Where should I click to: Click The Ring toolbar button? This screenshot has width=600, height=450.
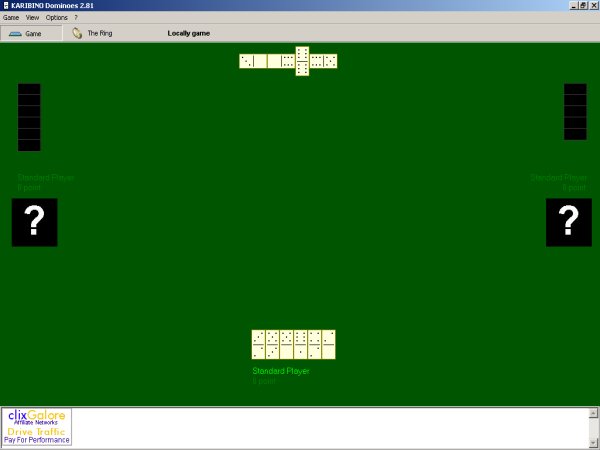click(x=92, y=33)
